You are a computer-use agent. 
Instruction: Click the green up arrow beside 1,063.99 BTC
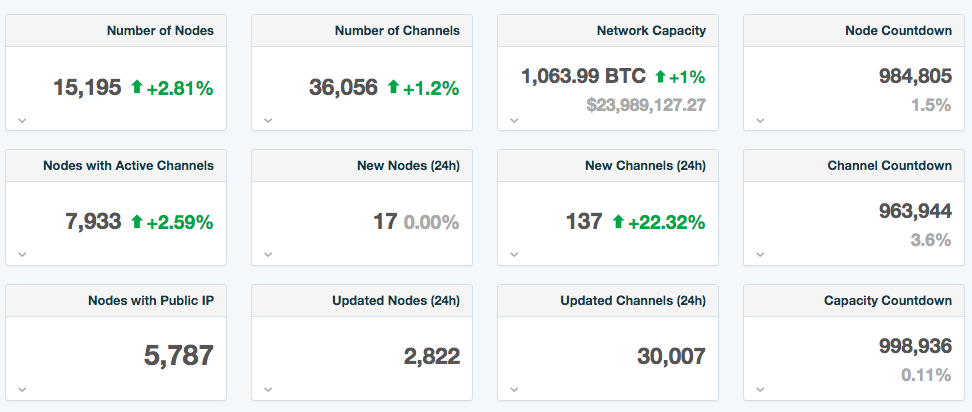(x=660, y=76)
